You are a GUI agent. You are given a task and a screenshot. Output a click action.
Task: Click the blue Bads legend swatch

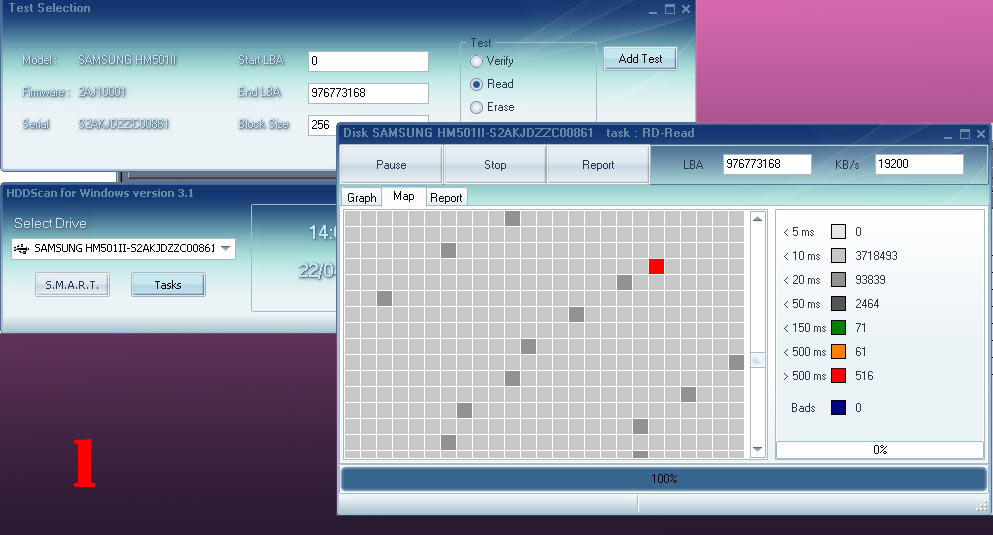pyautogui.click(x=839, y=408)
